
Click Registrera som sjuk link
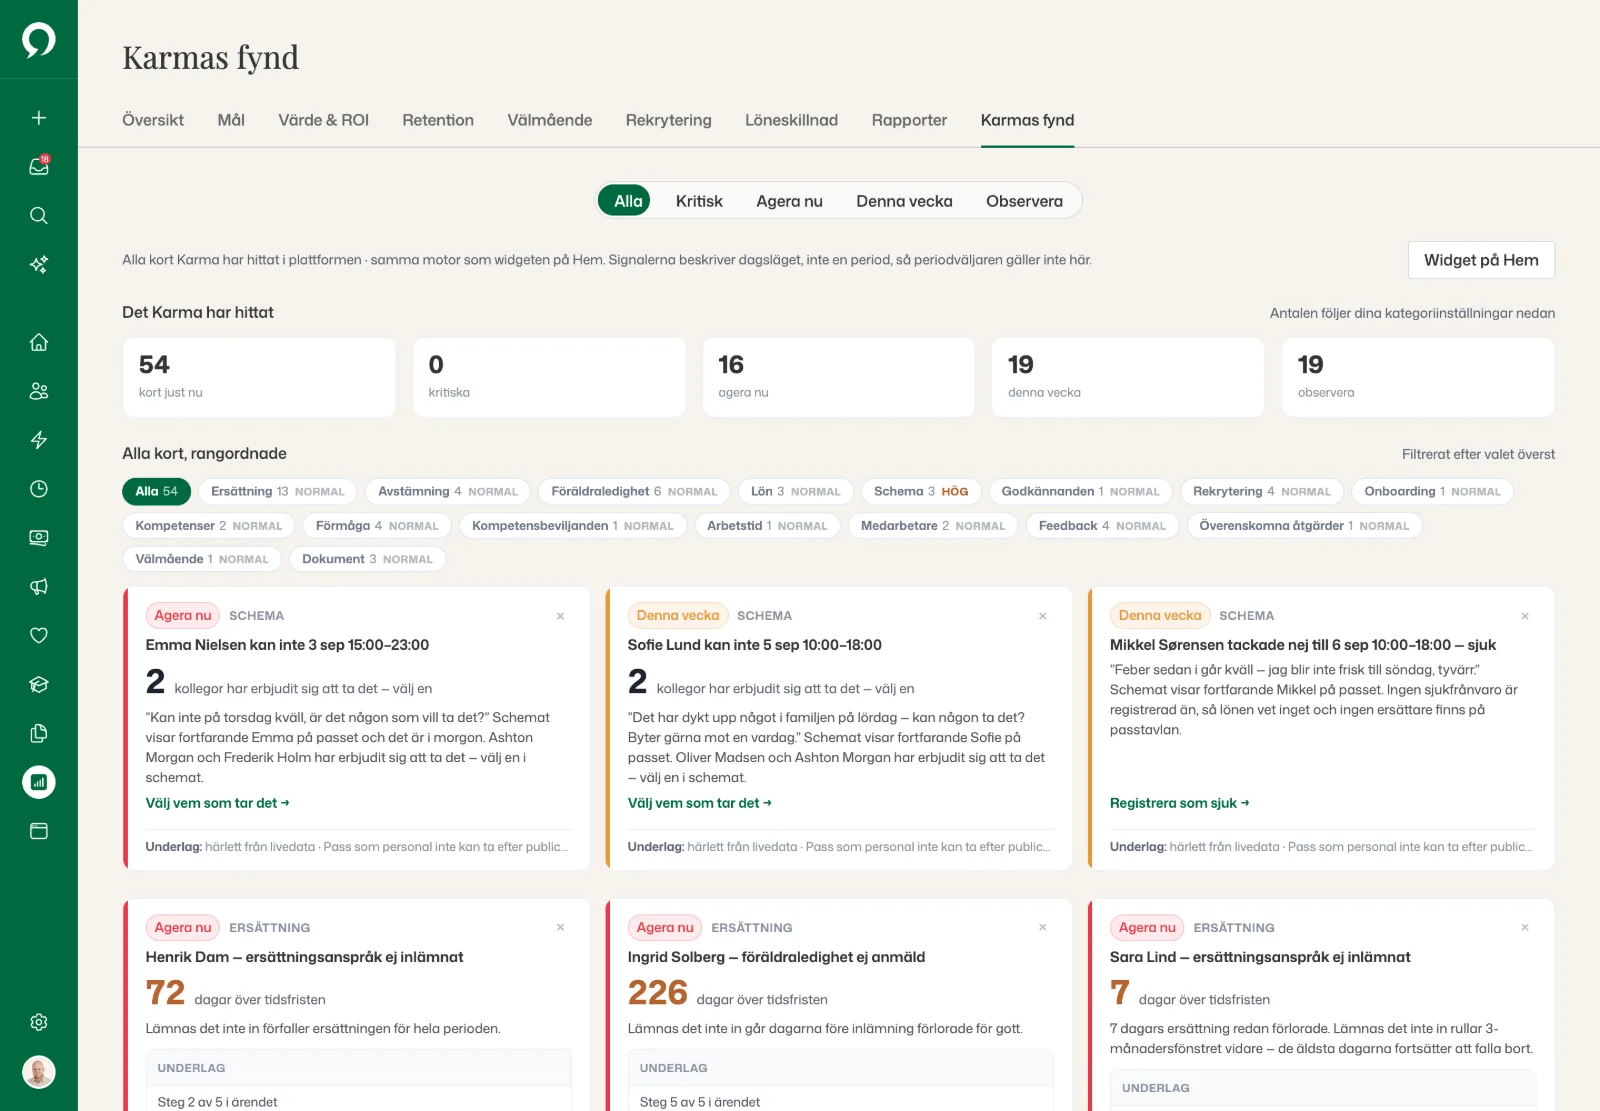click(1179, 803)
